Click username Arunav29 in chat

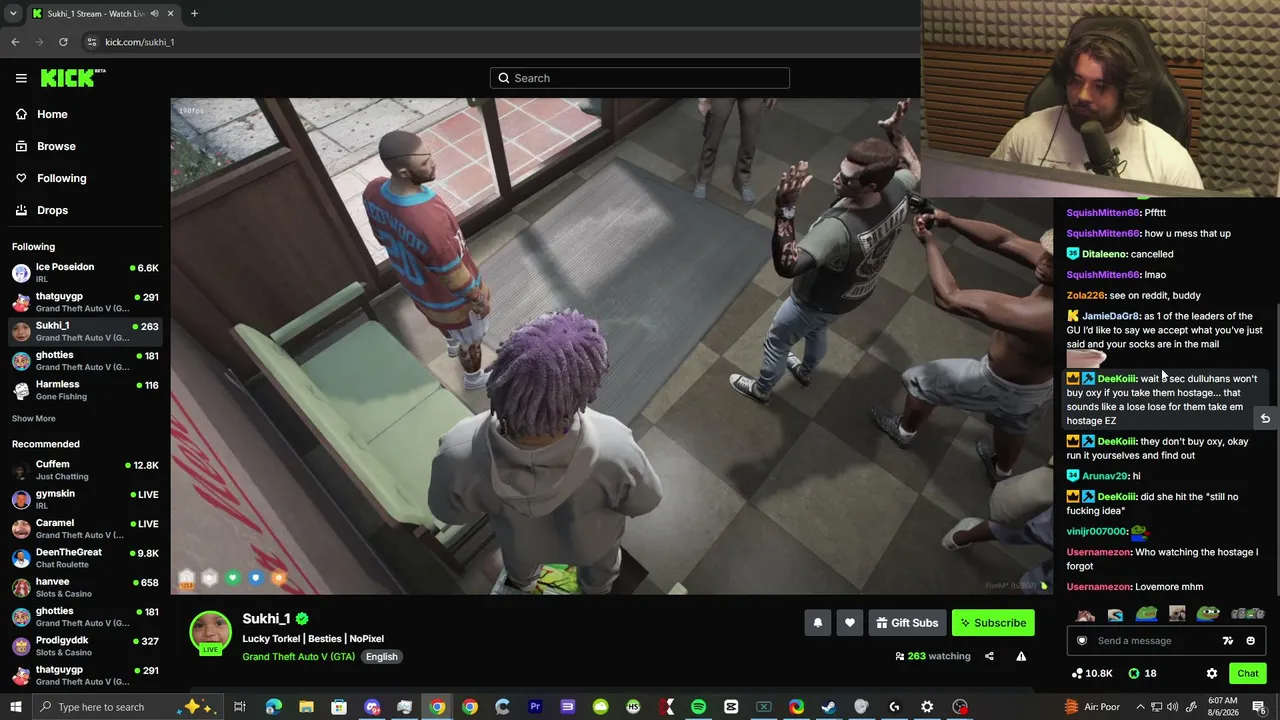pyautogui.click(x=1104, y=476)
